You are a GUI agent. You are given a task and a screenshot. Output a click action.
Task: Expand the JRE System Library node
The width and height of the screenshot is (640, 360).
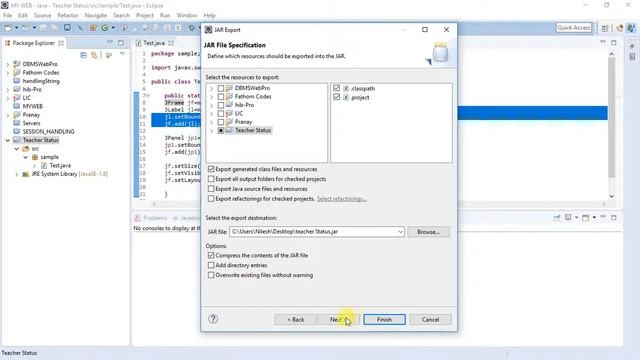tap(16, 174)
